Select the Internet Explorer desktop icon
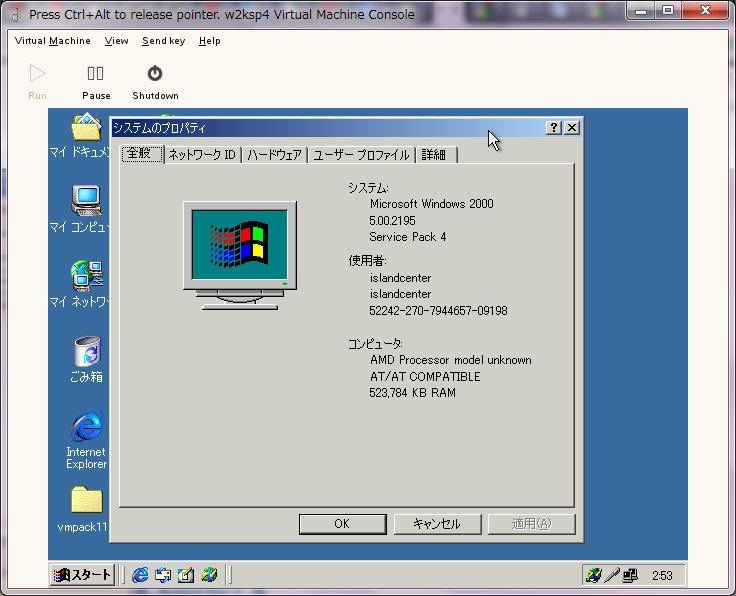736x596 pixels. tap(87, 426)
